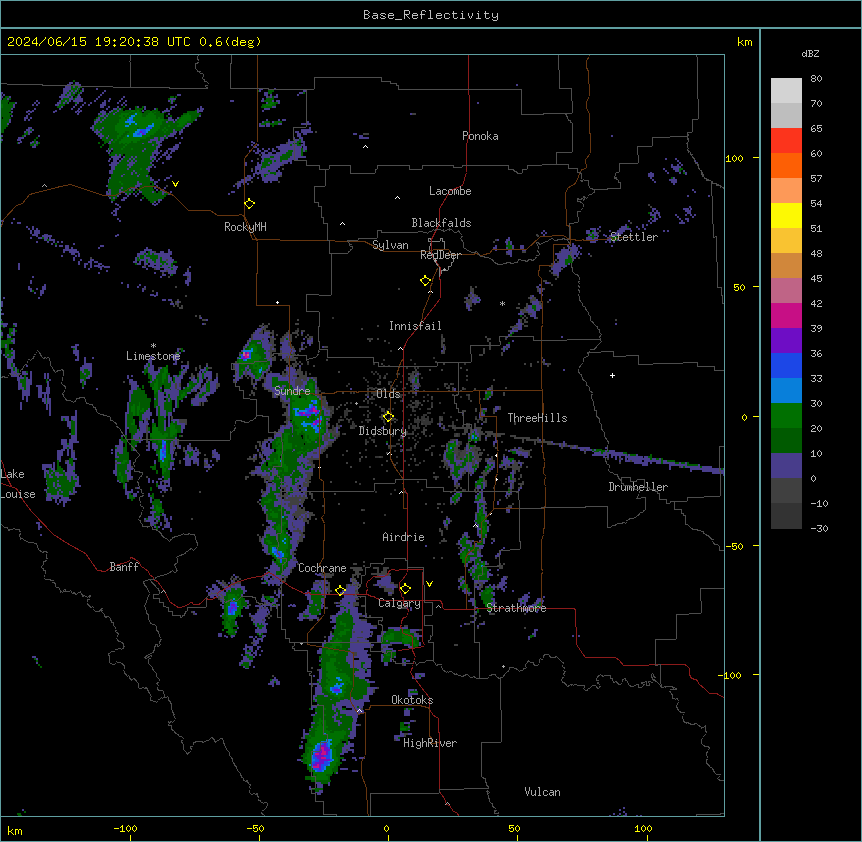This screenshot has width=862, height=842.
Task: Click the -10 value on dBZ legend
Action: 819,503
